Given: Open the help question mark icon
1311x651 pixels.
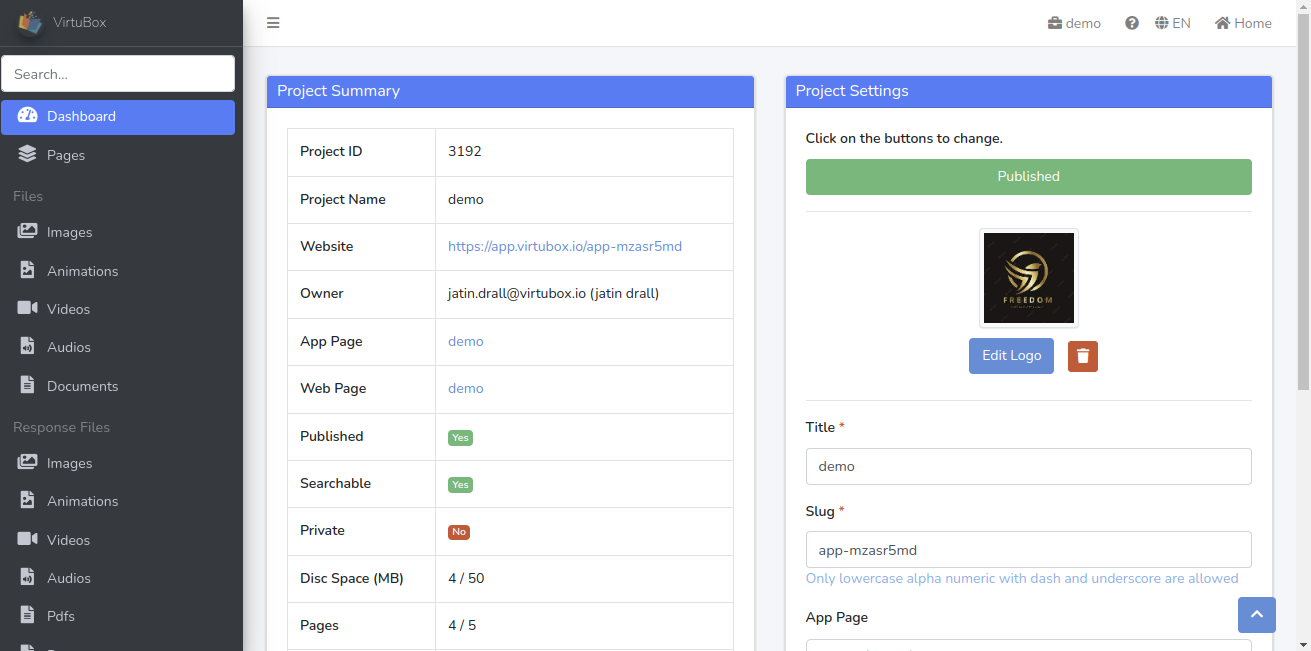Looking at the screenshot, I should point(1131,22).
